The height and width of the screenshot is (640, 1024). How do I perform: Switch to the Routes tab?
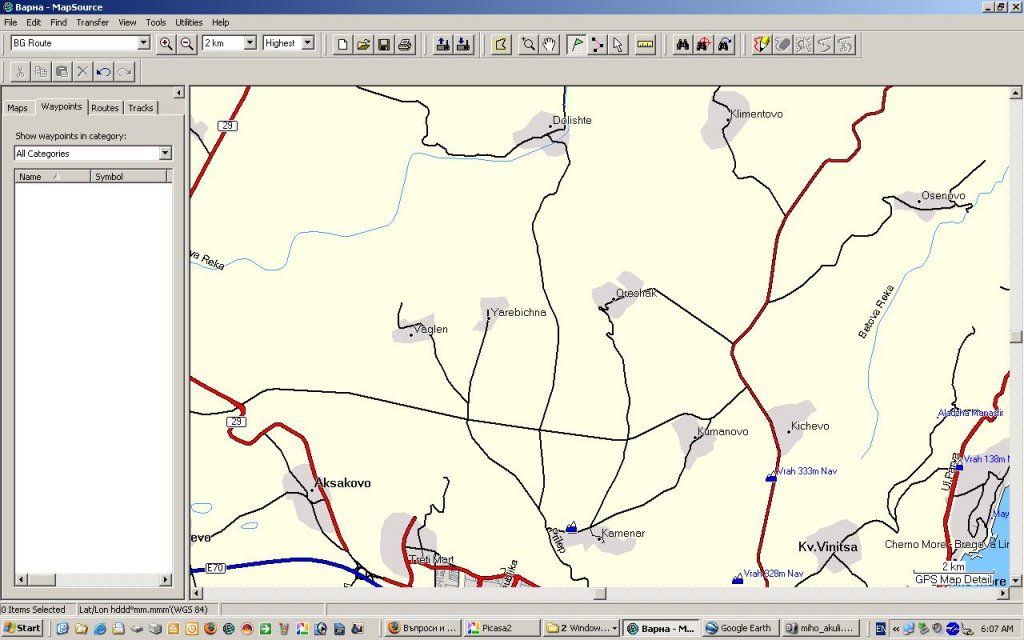click(105, 108)
